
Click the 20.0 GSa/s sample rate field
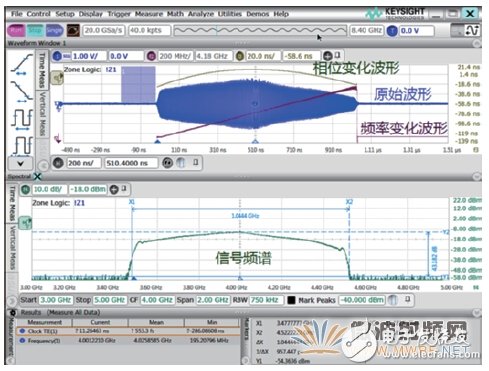(103, 30)
